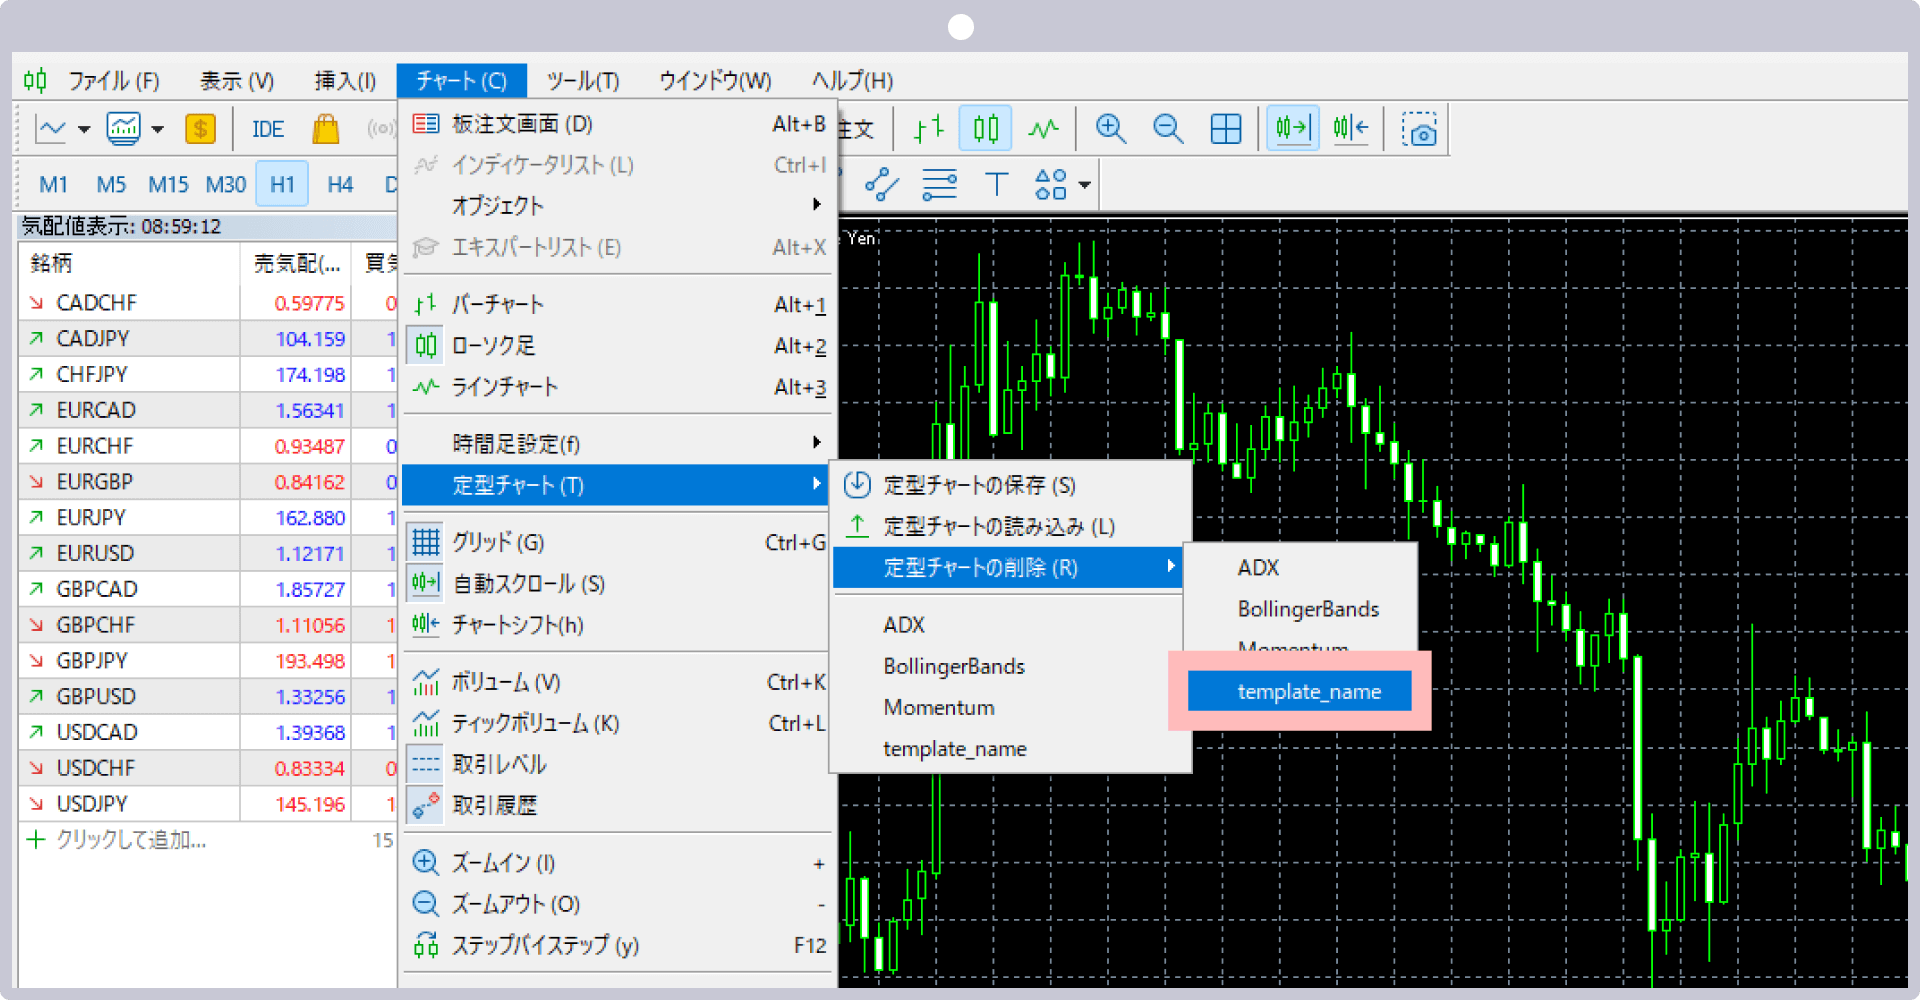Open the ツール(T) menu
Image resolution: width=1920 pixels, height=1000 pixels.
582,80
